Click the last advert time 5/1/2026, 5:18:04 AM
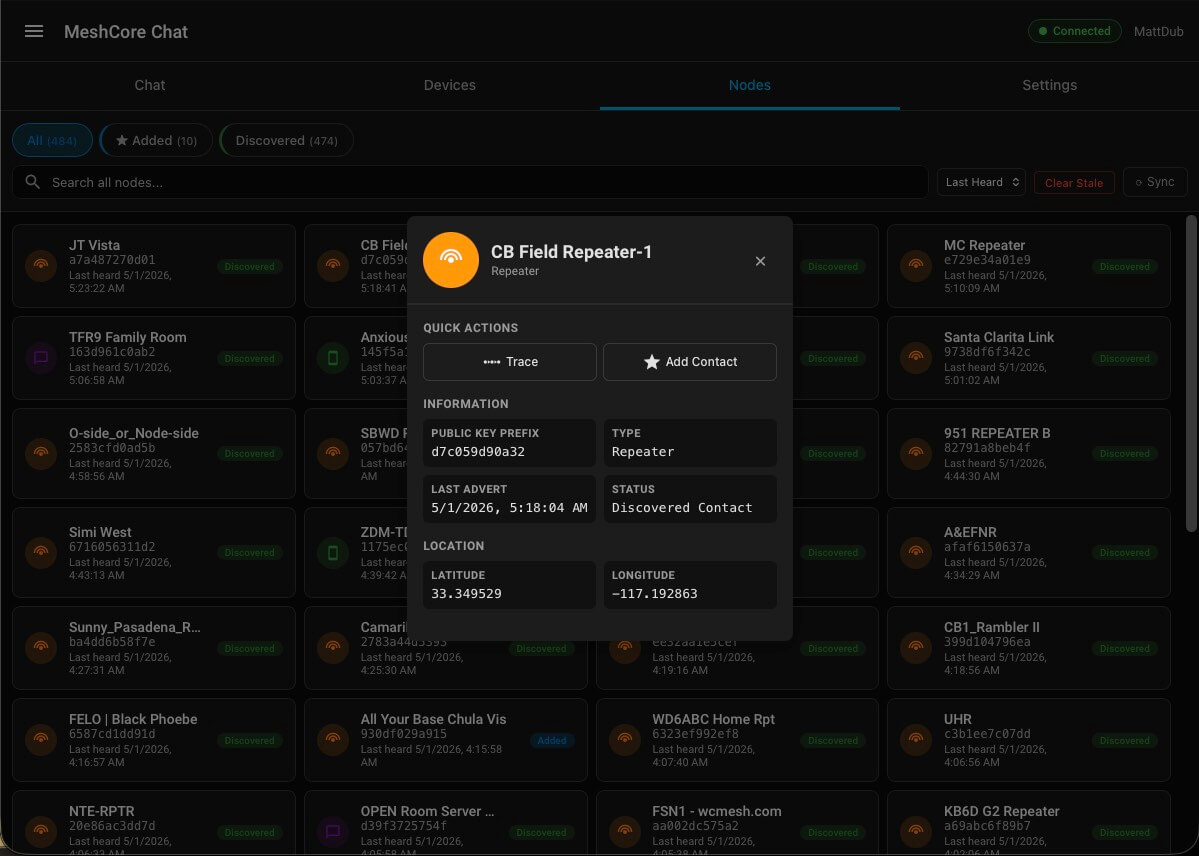 coord(509,507)
